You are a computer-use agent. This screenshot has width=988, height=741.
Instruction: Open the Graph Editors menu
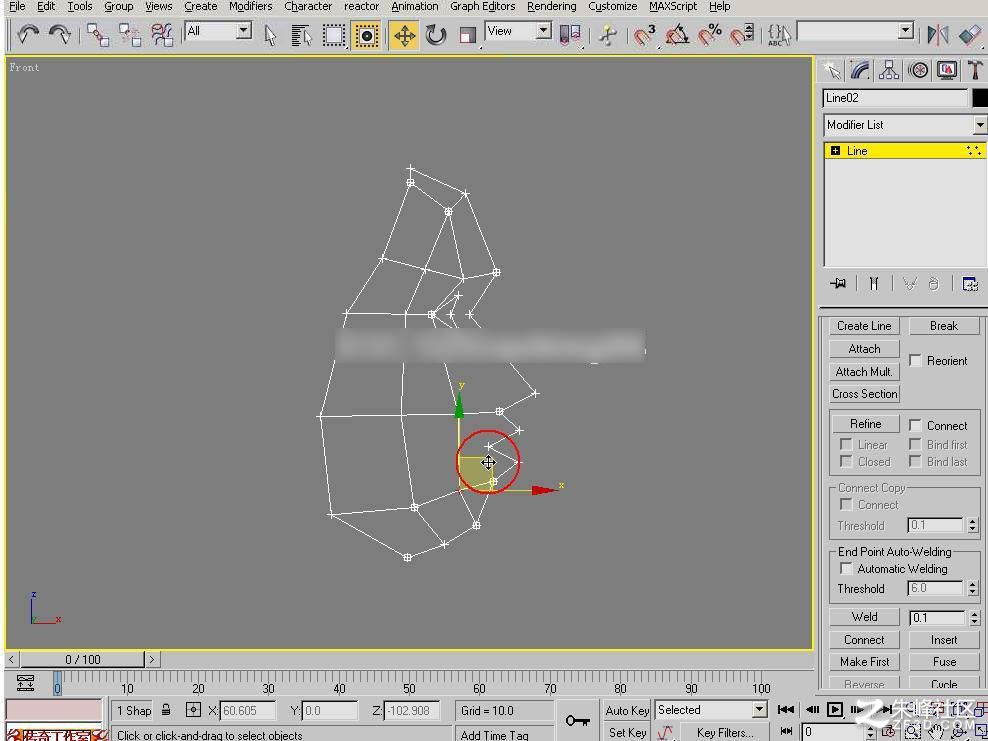(483, 6)
